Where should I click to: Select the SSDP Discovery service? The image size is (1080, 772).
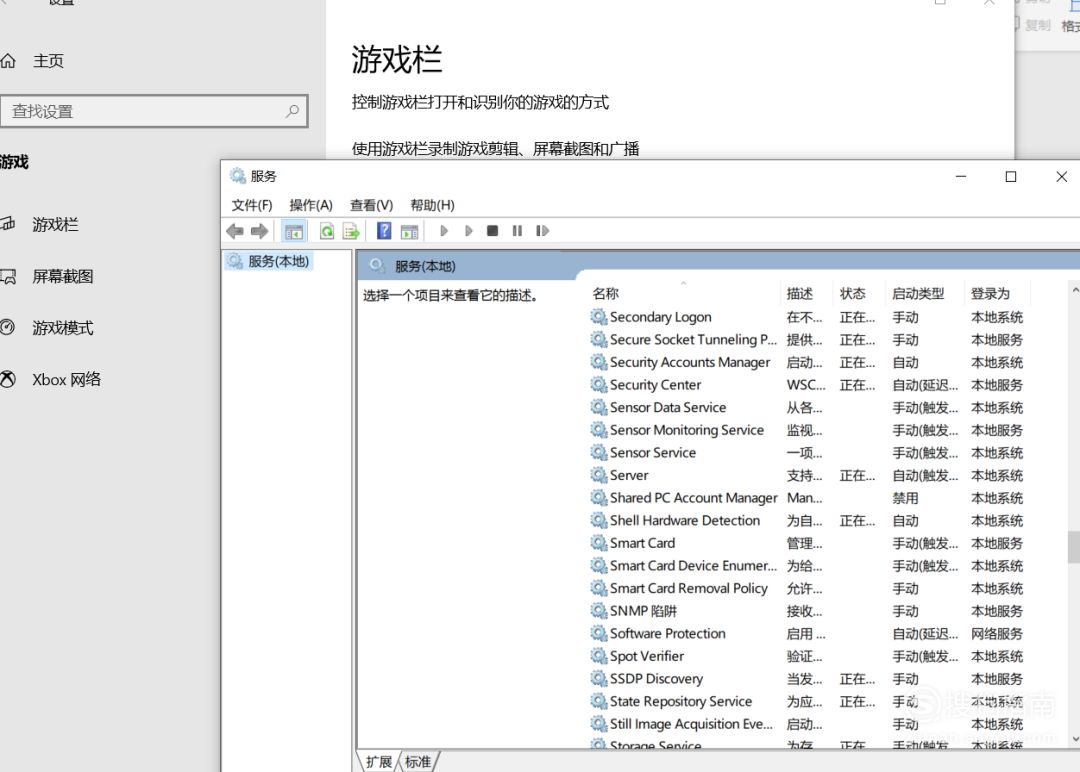click(656, 679)
